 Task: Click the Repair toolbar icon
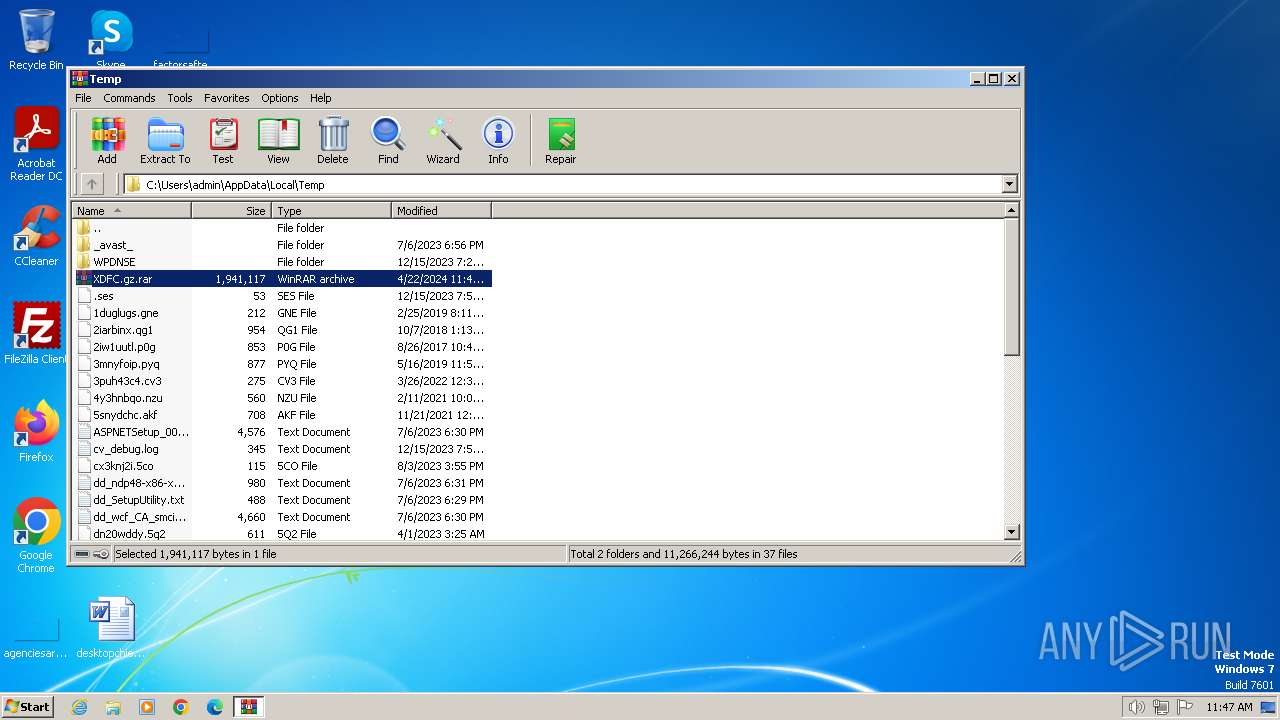[x=560, y=140]
